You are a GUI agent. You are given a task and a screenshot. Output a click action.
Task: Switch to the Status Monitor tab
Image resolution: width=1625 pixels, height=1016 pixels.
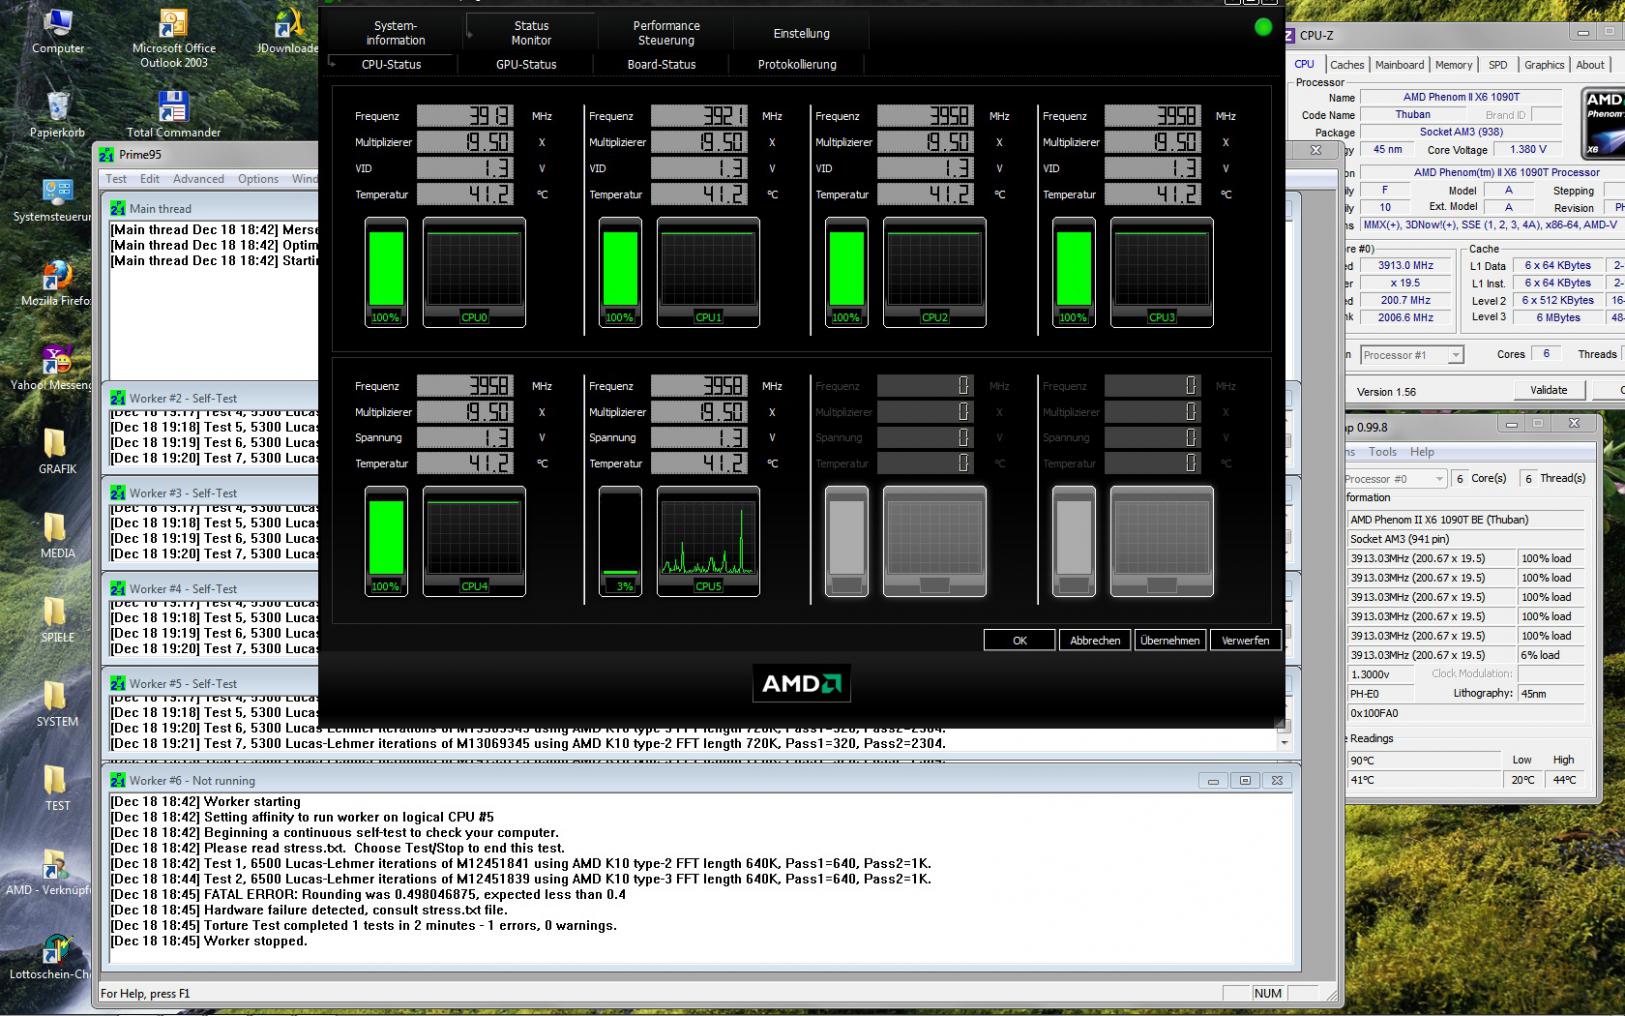tap(531, 33)
